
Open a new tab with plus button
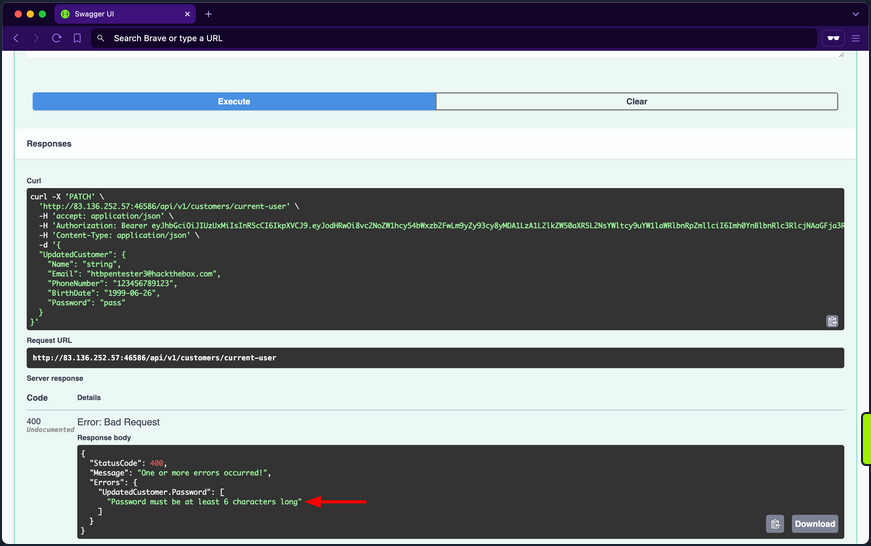click(x=209, y=14)
